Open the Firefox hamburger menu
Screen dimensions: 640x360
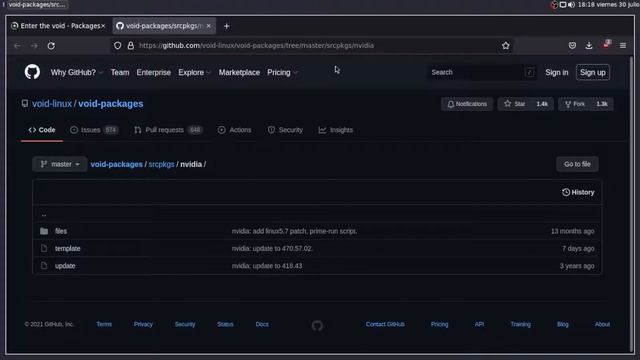pos(623,46)
